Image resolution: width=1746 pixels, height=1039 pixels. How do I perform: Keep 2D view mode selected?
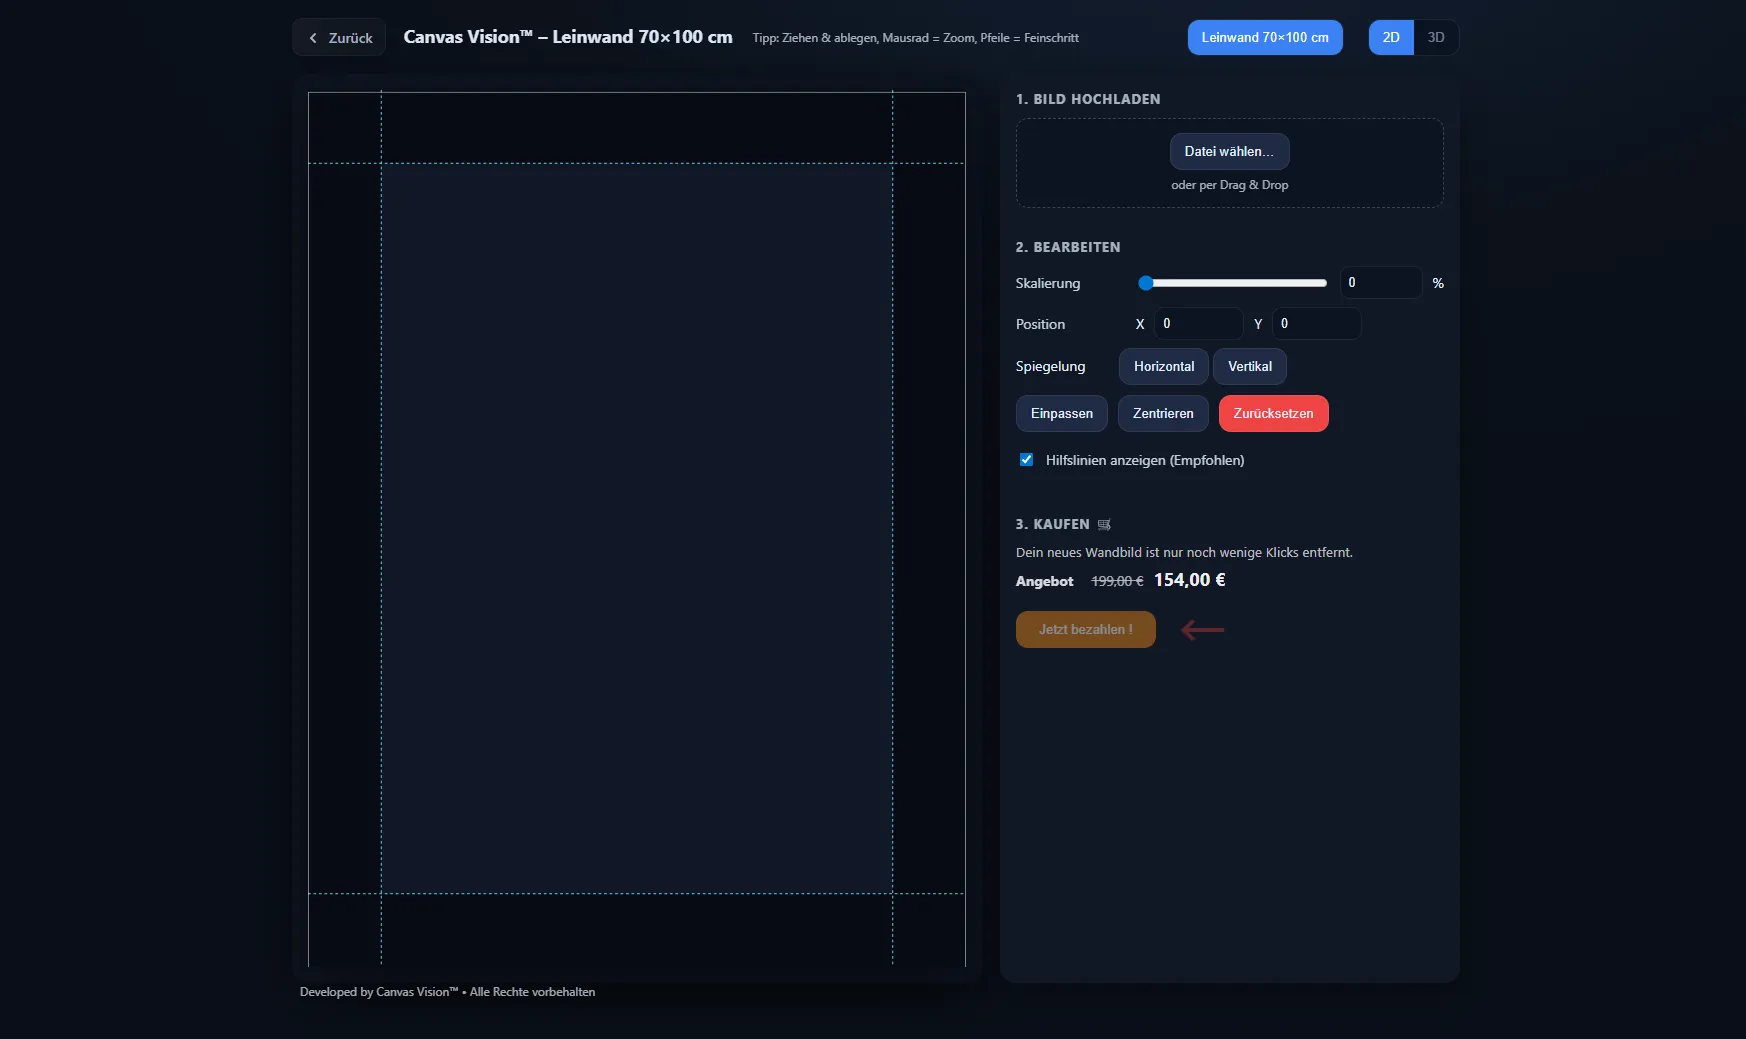tap(1391, 37)
